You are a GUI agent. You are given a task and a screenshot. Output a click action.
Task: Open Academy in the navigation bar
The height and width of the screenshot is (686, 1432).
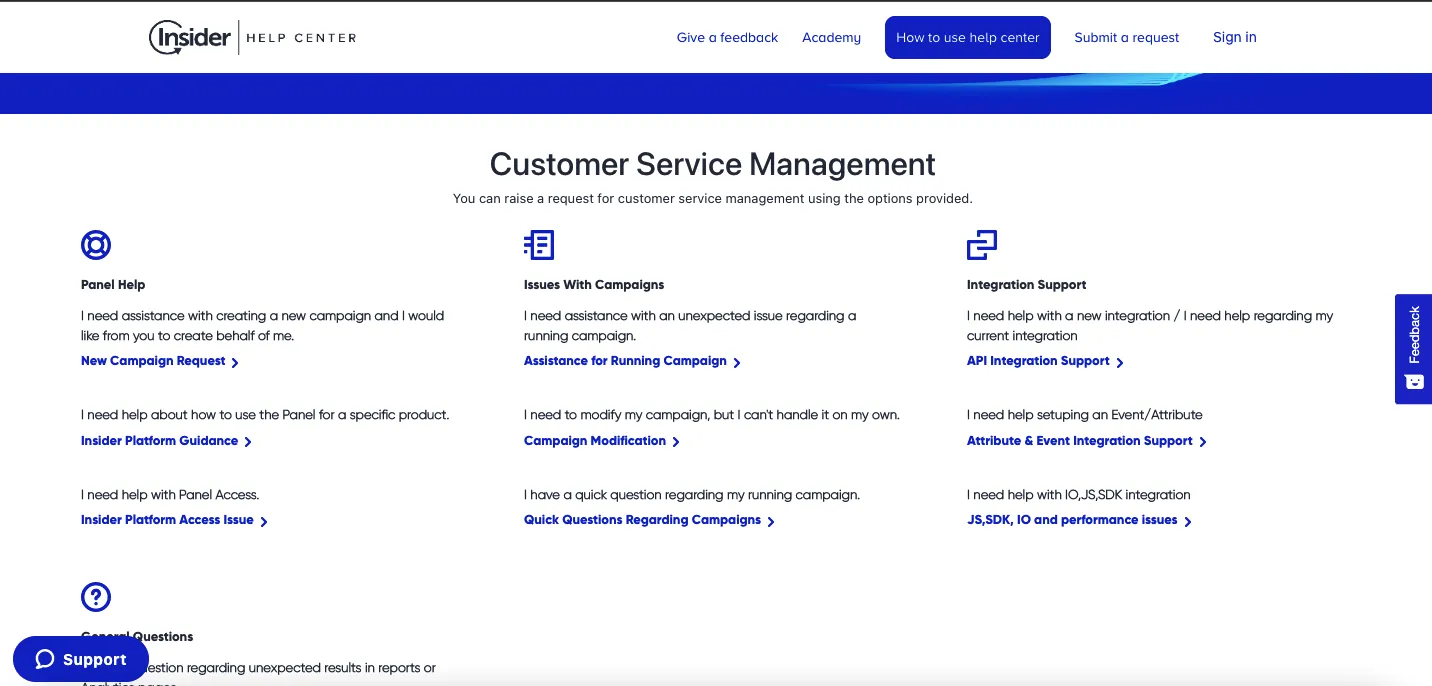[831, 37]
